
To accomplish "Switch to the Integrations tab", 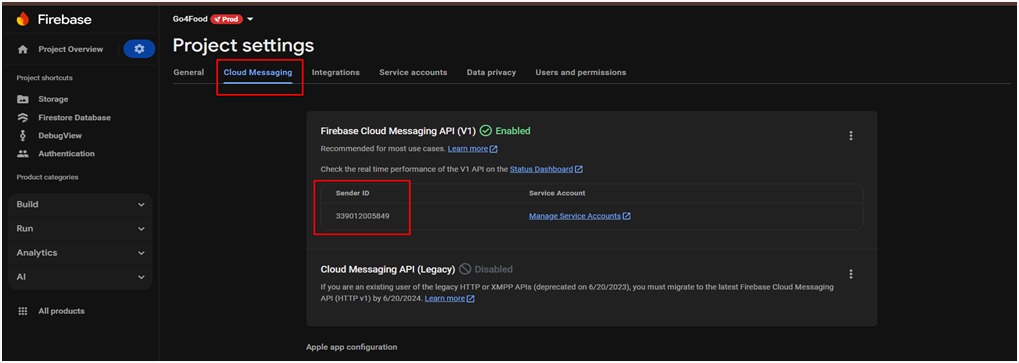I will (x=335, y=72).
